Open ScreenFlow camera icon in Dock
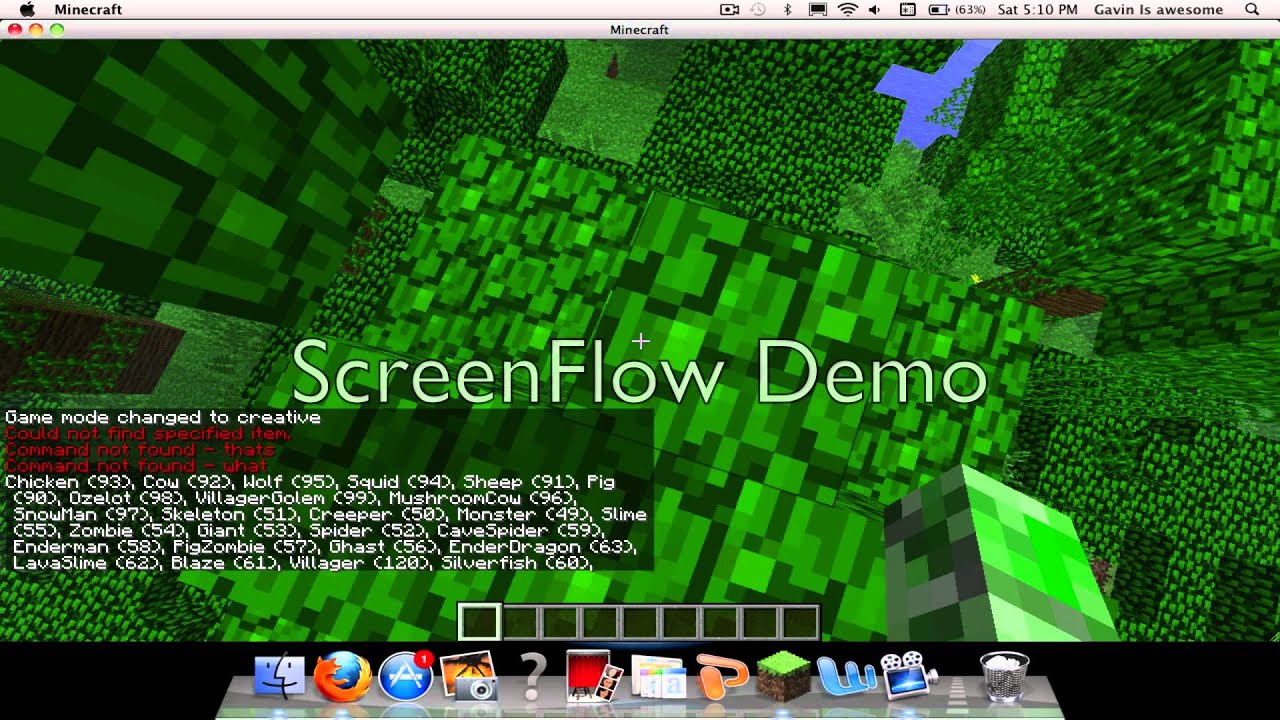The image size is (1280, 720). coord(910,677)
